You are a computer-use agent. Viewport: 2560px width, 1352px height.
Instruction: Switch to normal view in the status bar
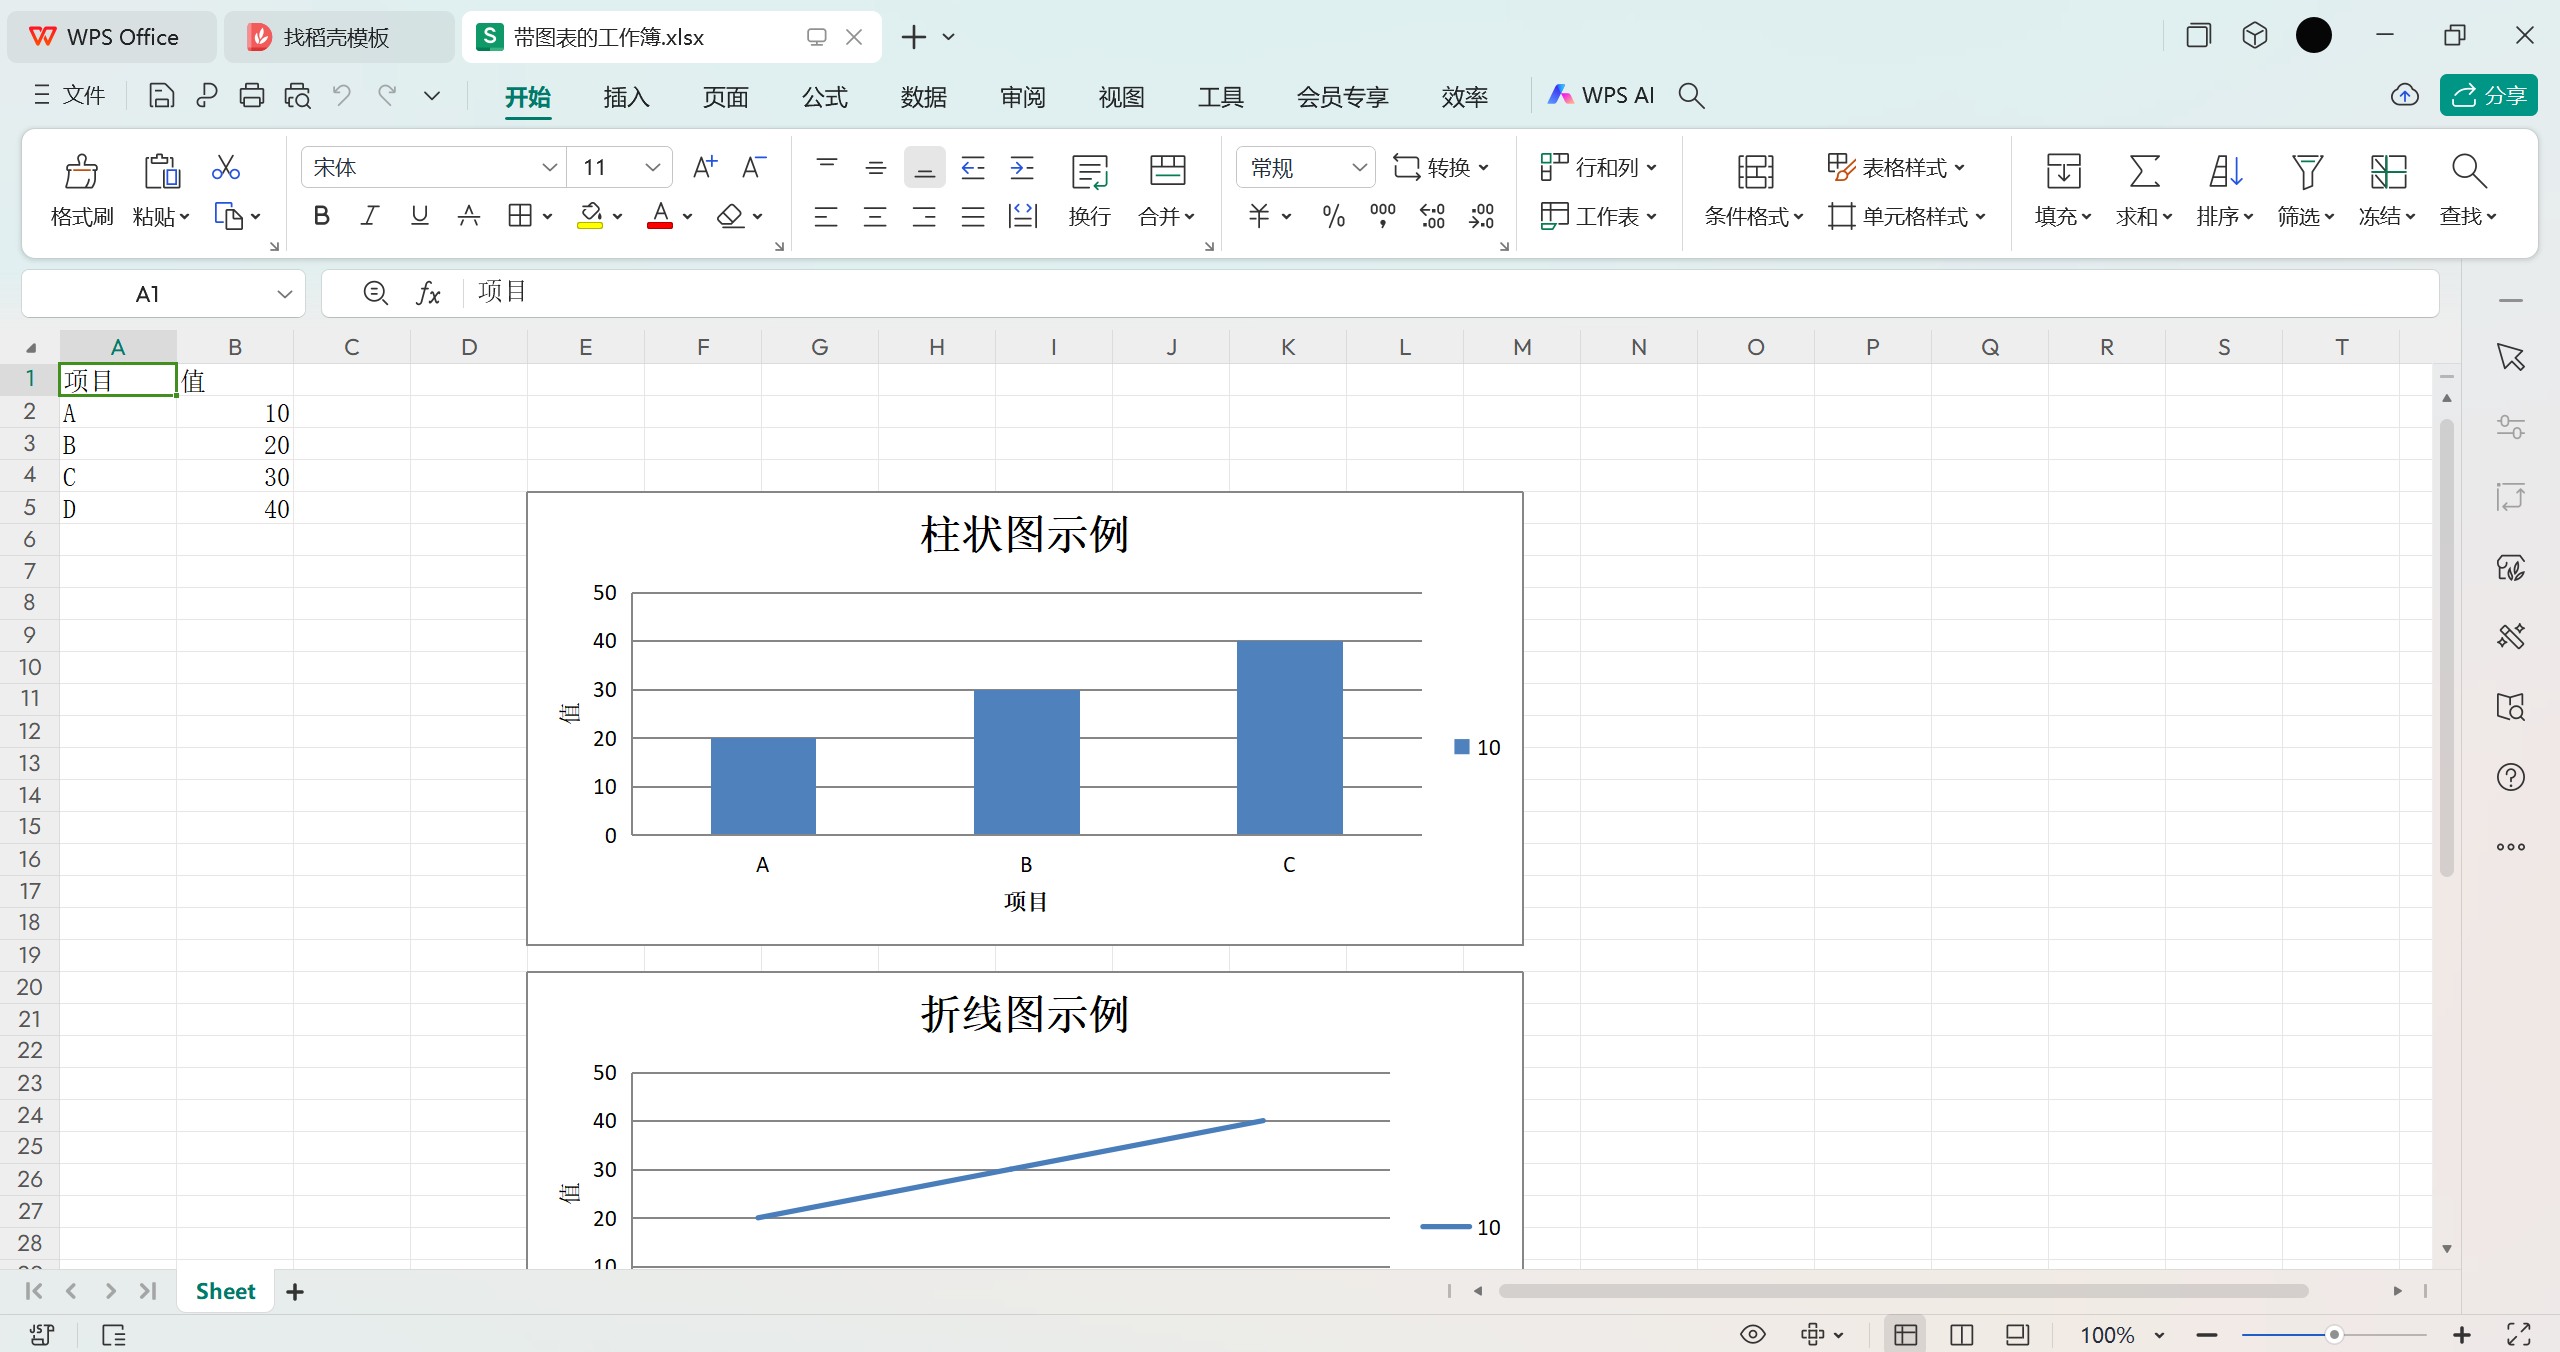(x=1905, y=1335)
